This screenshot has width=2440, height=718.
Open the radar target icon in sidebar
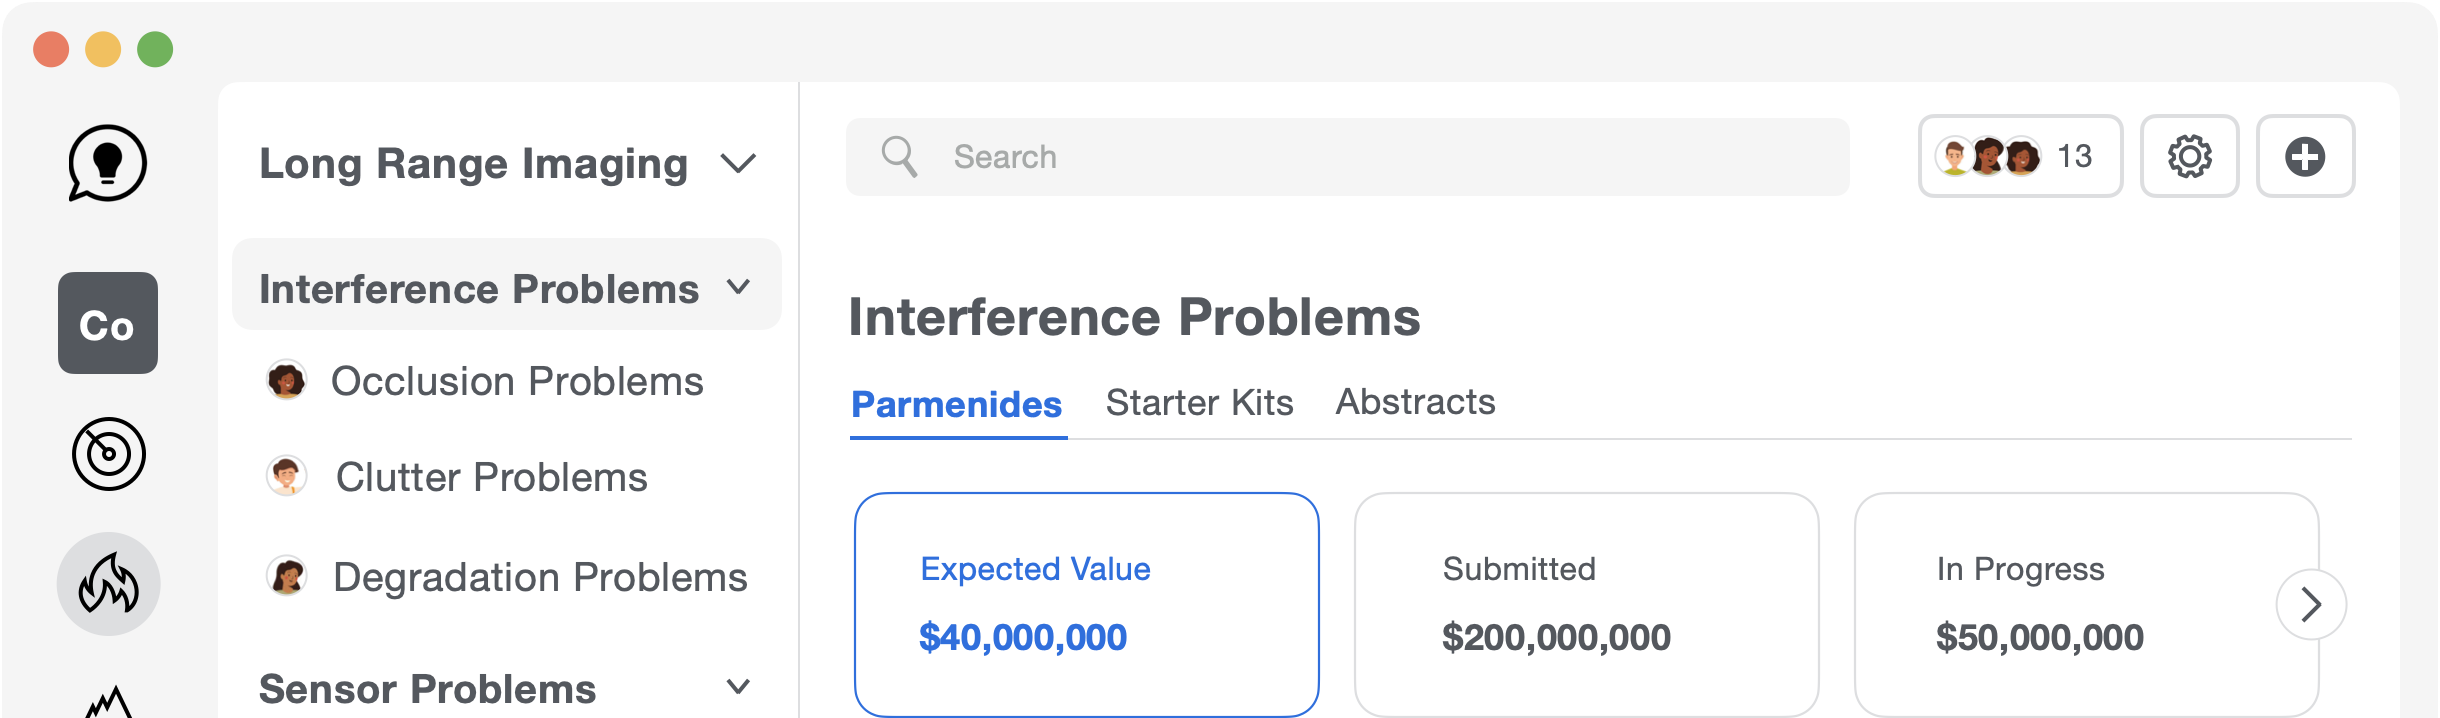[109, 454]
